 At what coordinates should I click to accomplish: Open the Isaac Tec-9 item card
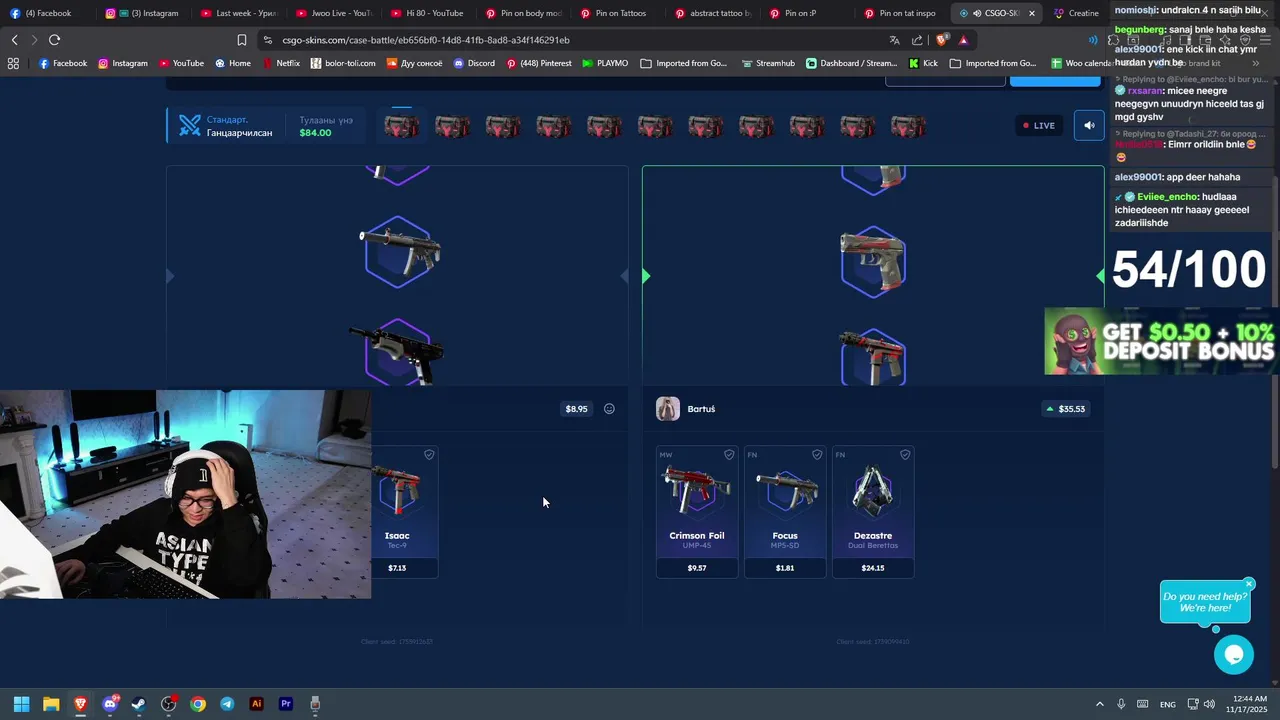click(x=405, y=512)
